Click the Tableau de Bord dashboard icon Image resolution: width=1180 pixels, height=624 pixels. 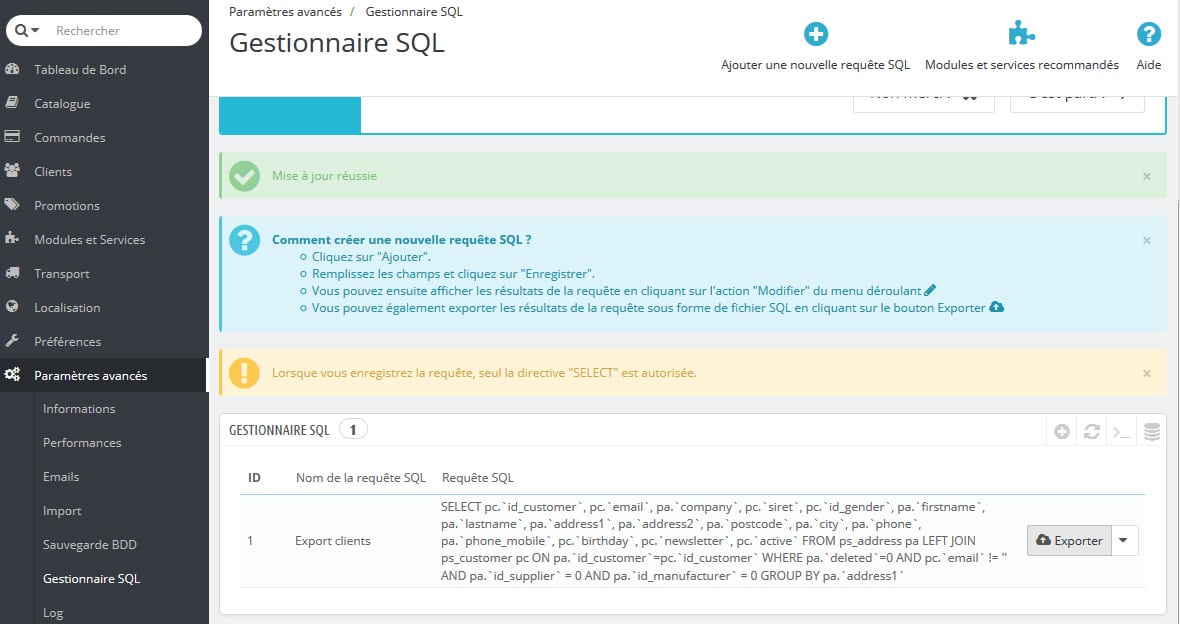pyautogui.click(x=12, y=69)
